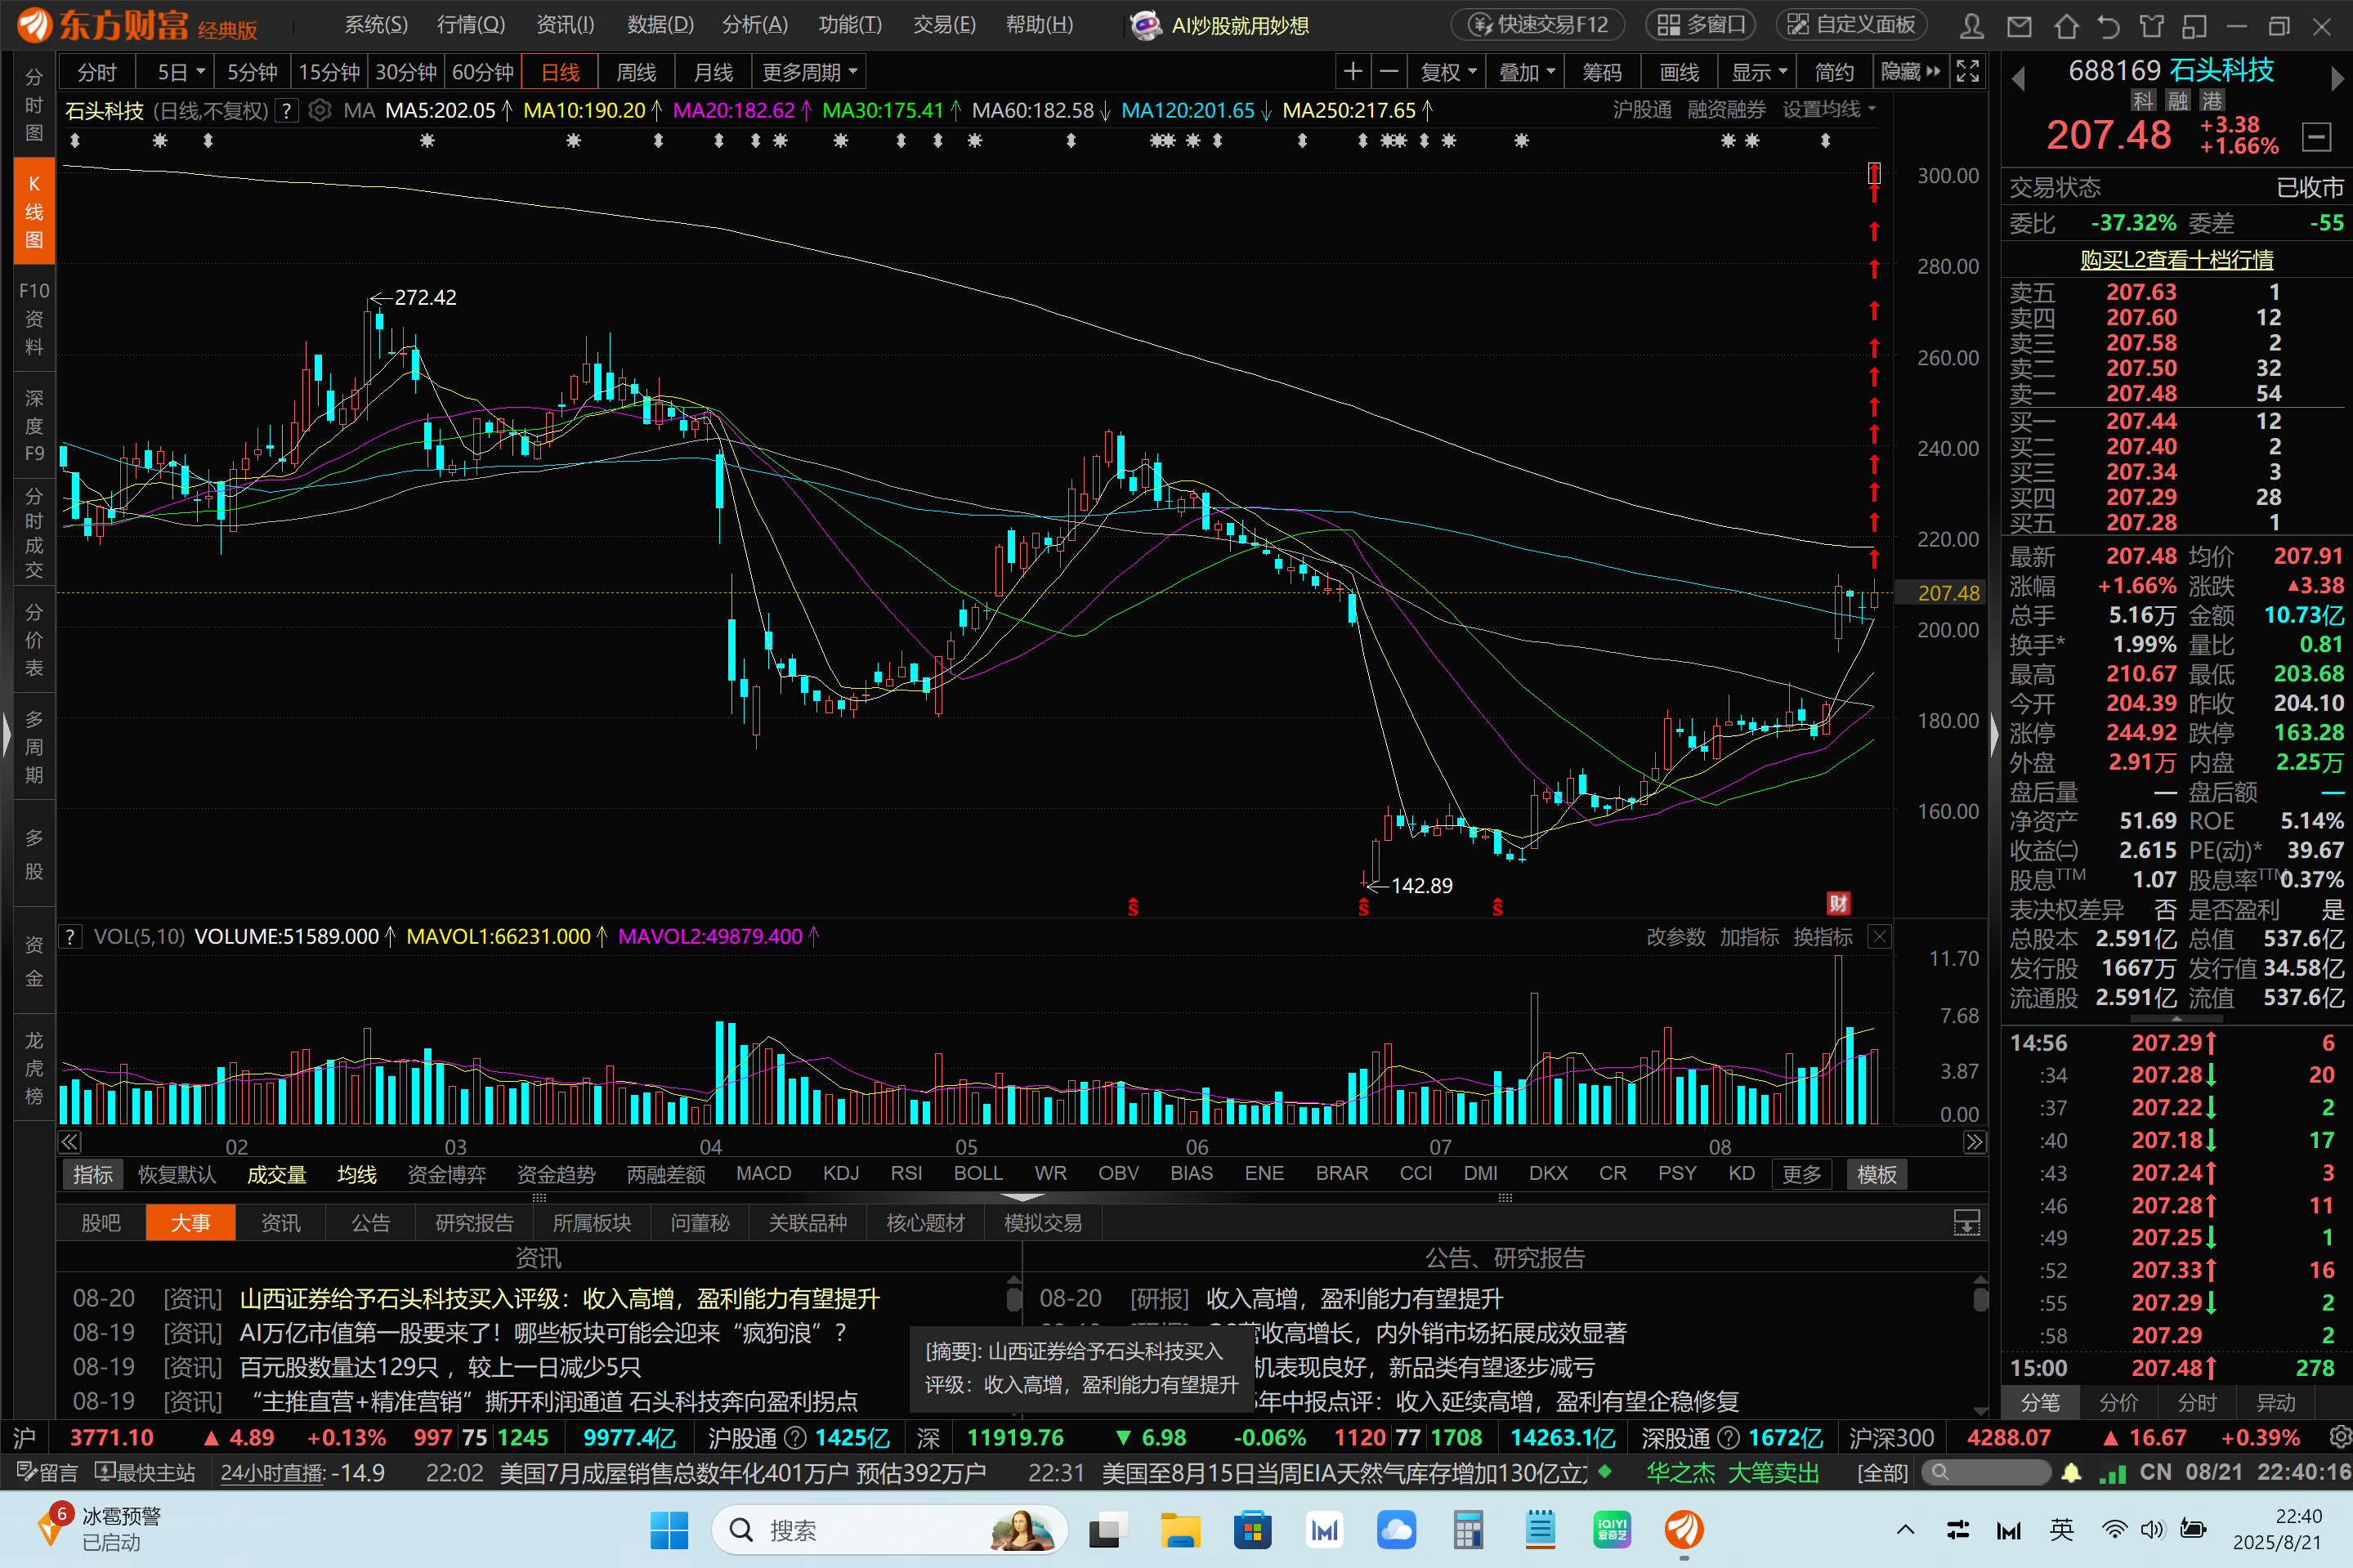
Task: Collapse the bottom news panel icon
Action: pyautogui.click(x=1966, y=1223)
